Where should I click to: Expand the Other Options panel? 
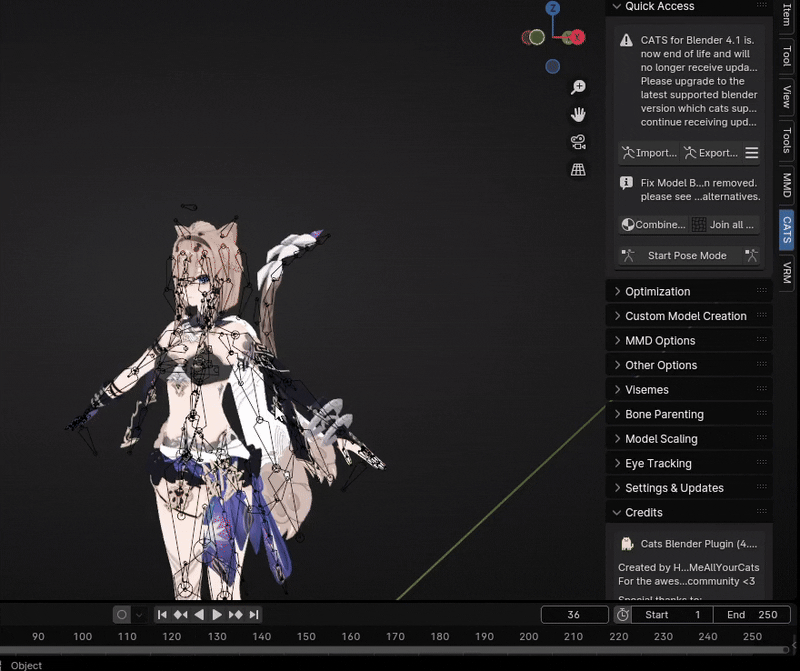(x=689, y=365)
